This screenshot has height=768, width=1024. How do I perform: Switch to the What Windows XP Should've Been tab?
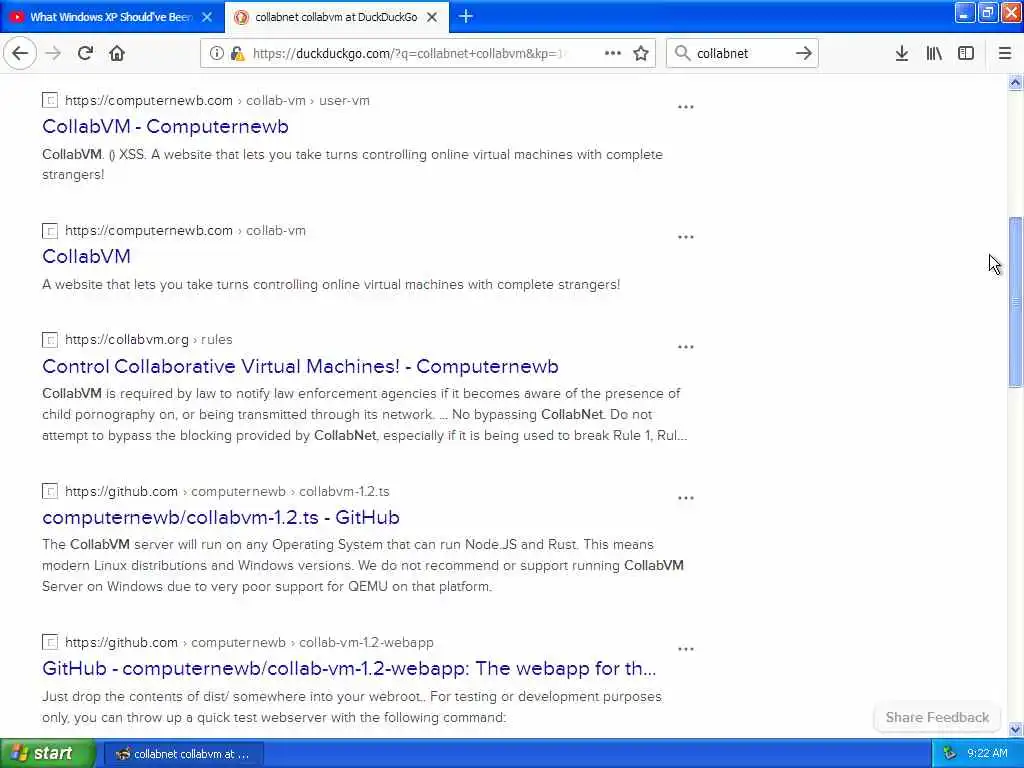[112, 17]
